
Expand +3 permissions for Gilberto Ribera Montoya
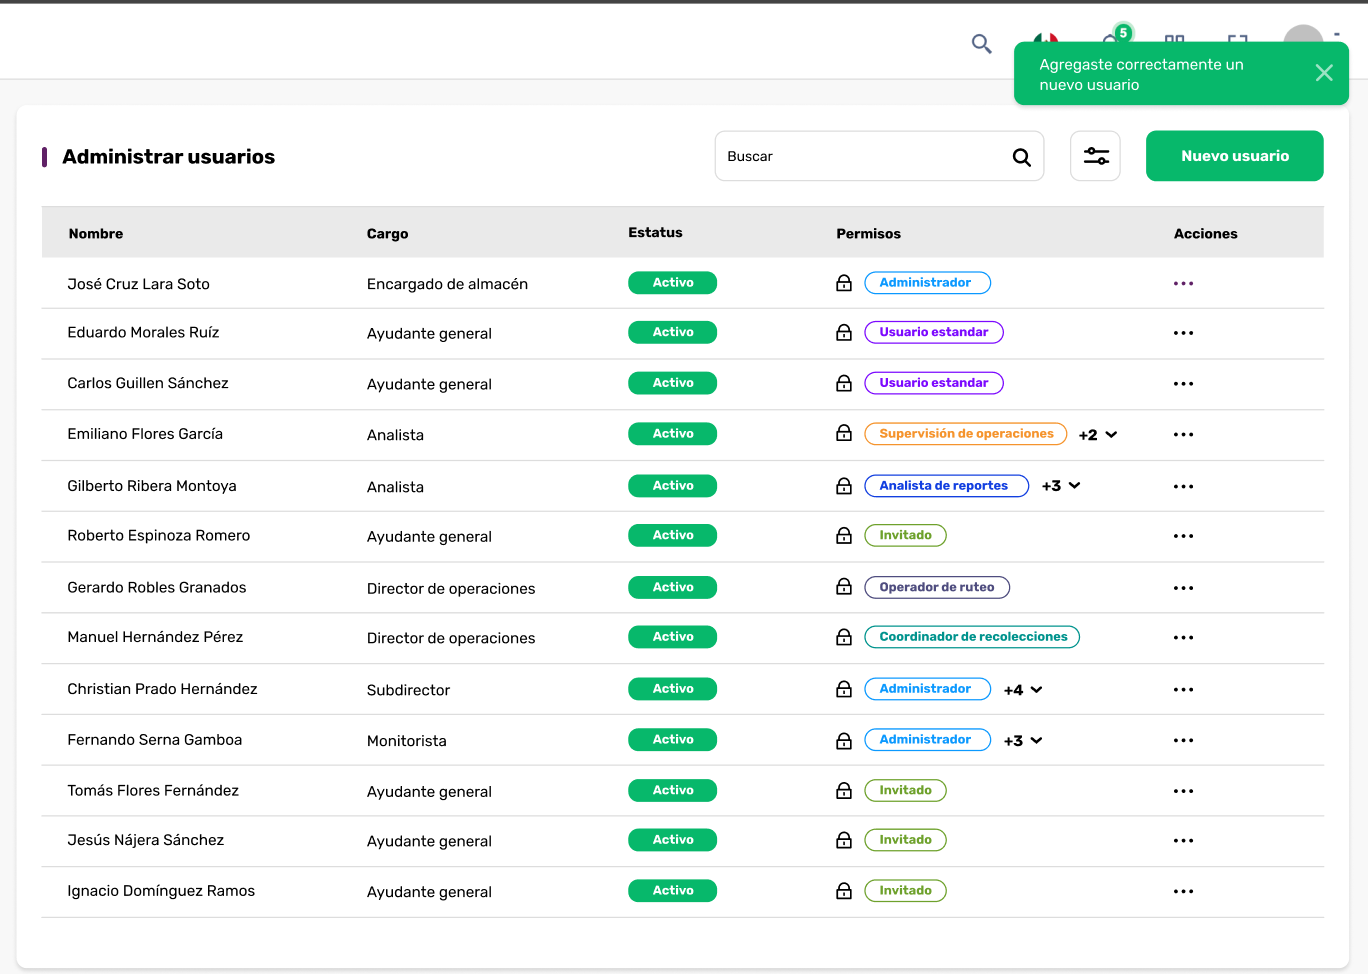point(1061,486)
